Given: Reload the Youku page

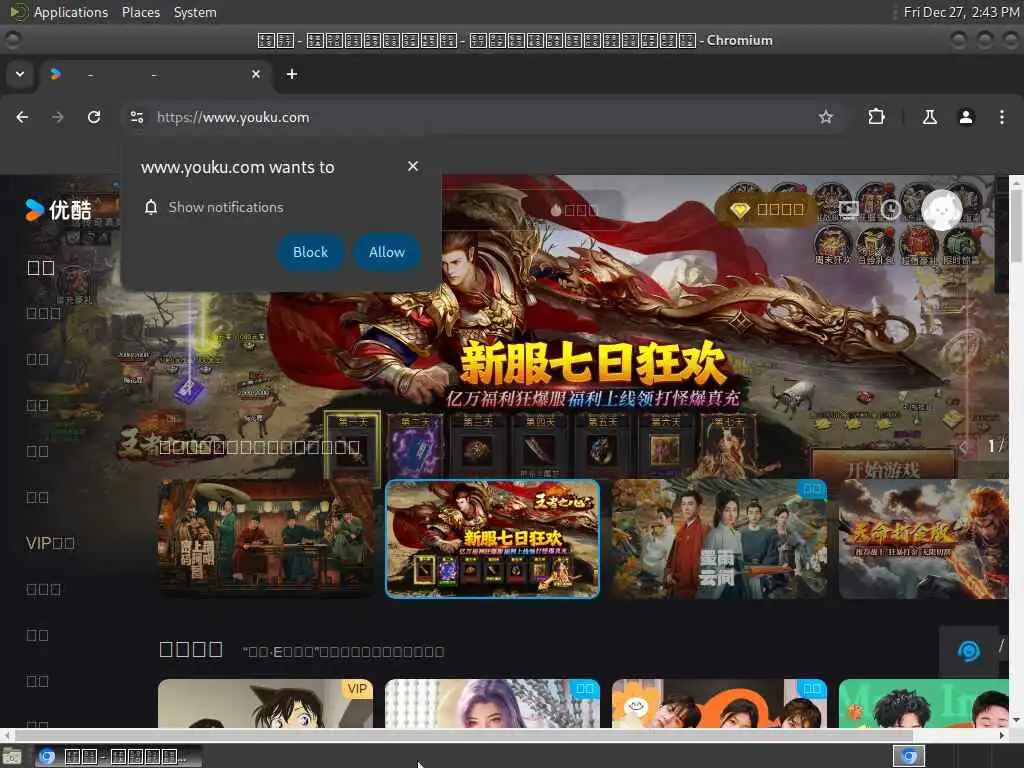Looking at the screenshot, I should [x=94, y=117].
